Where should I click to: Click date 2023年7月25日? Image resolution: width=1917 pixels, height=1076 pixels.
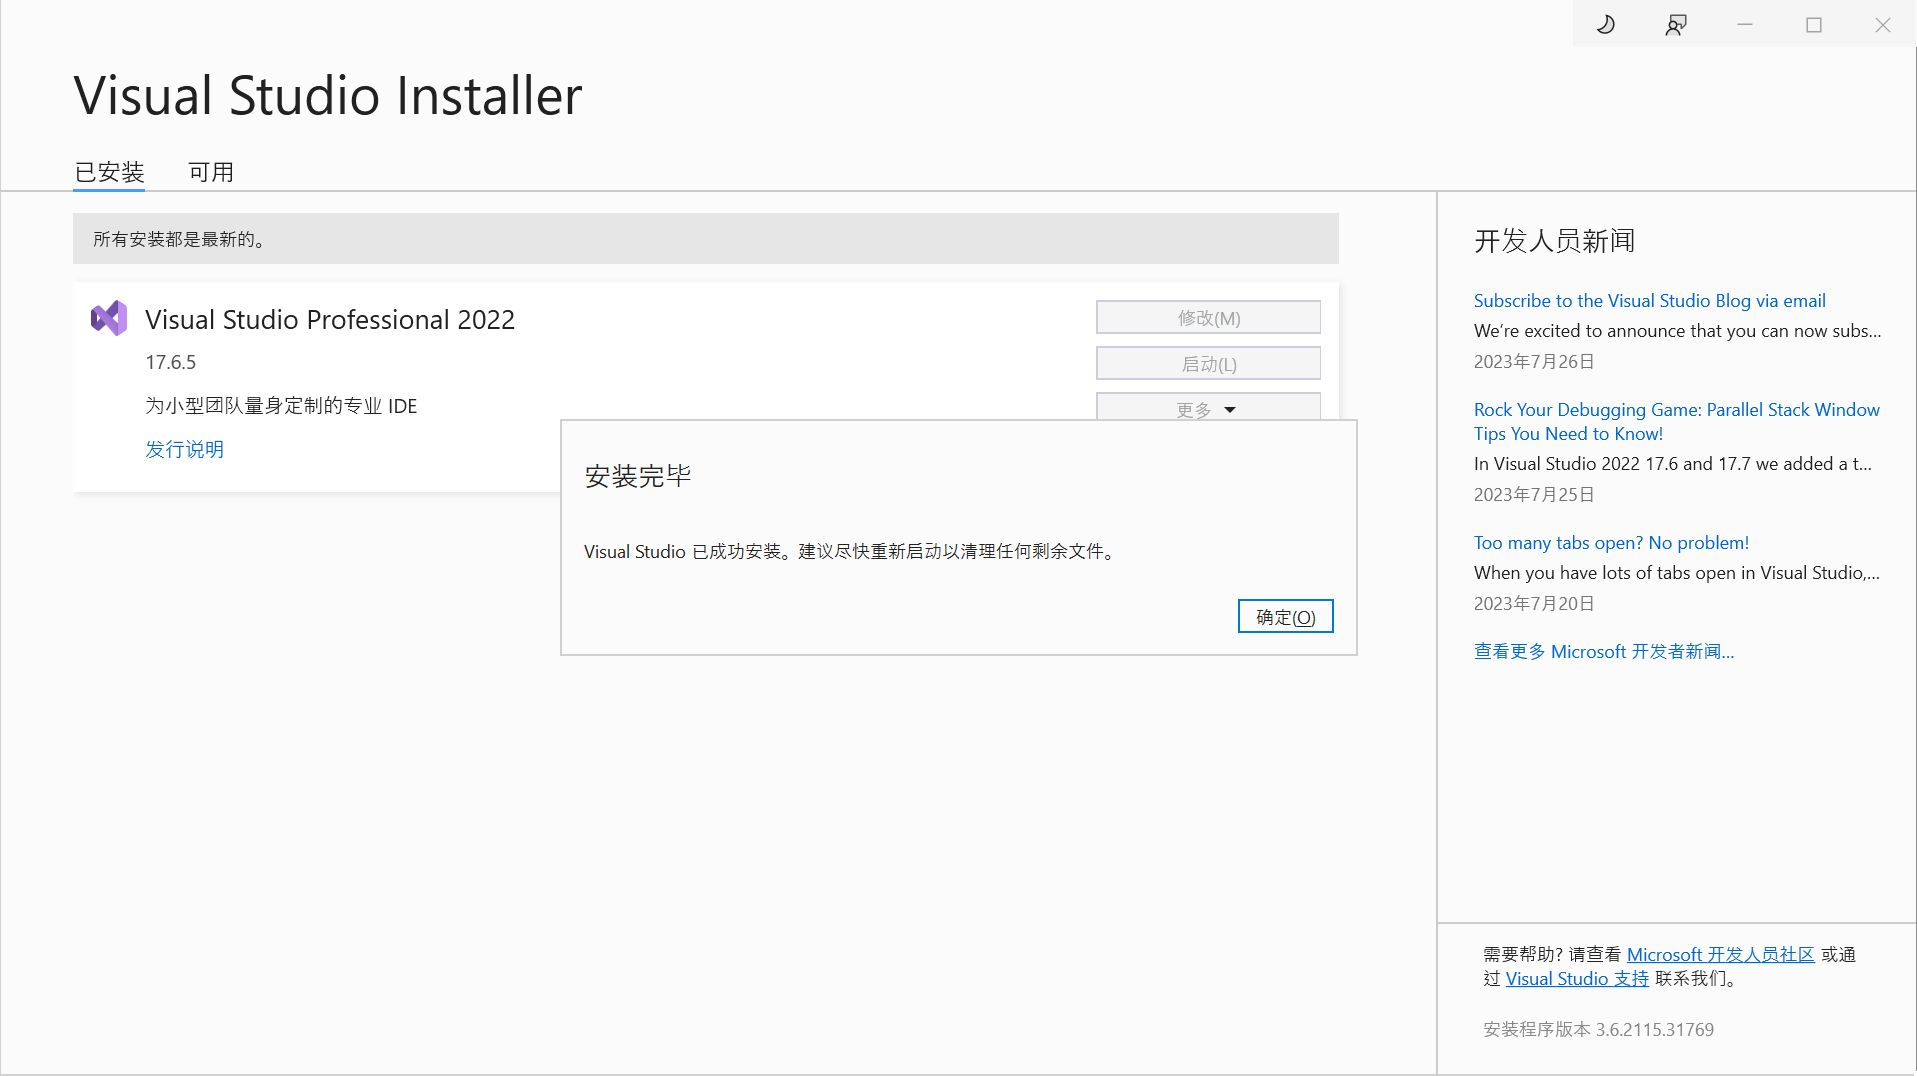click(1534, 495)
